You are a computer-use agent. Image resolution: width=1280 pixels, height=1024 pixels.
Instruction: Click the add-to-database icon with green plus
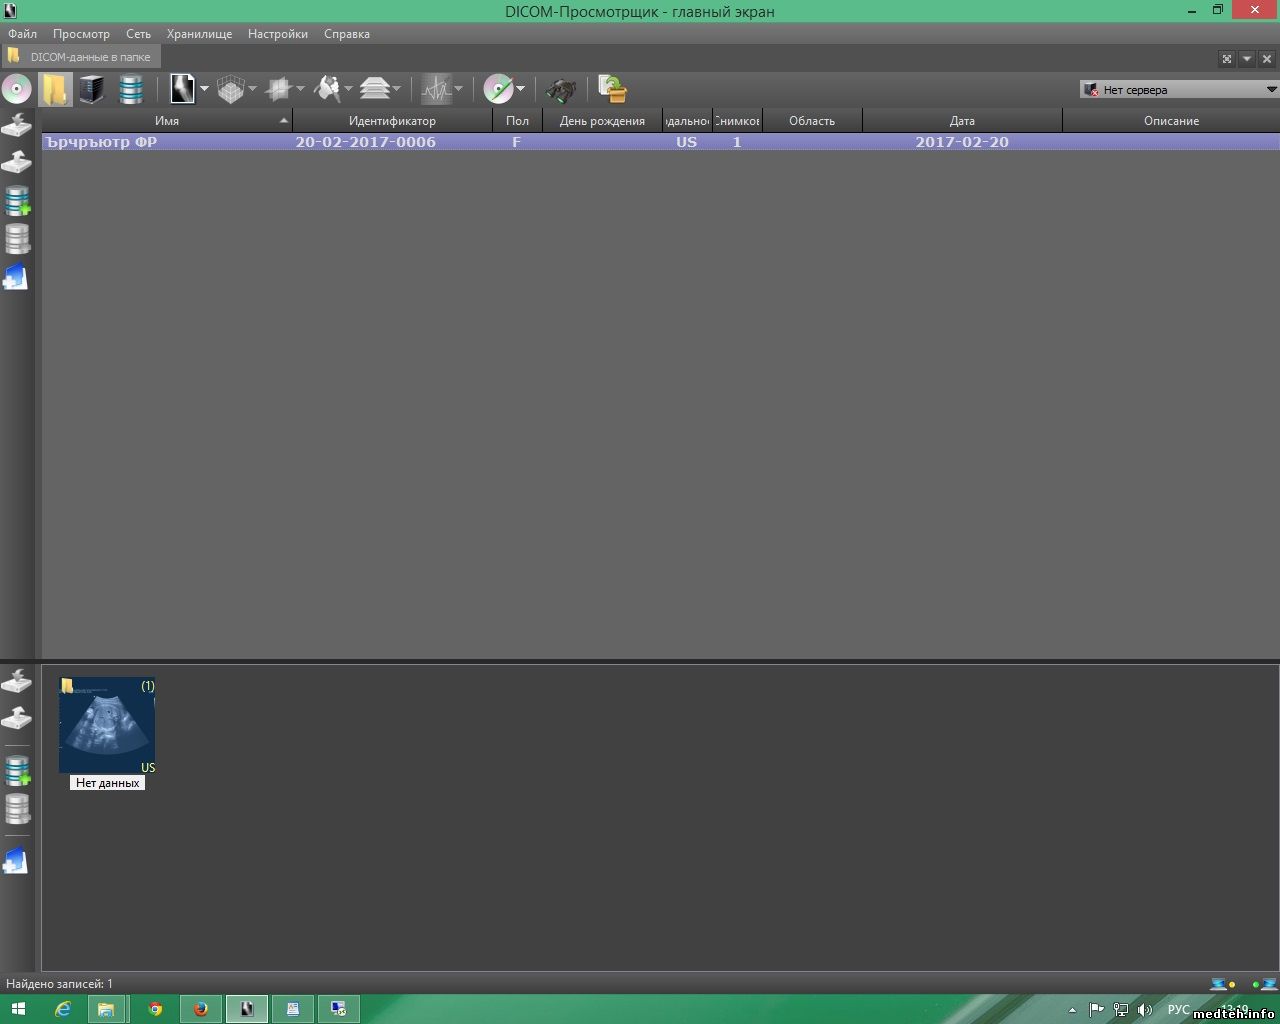[17, 201]
